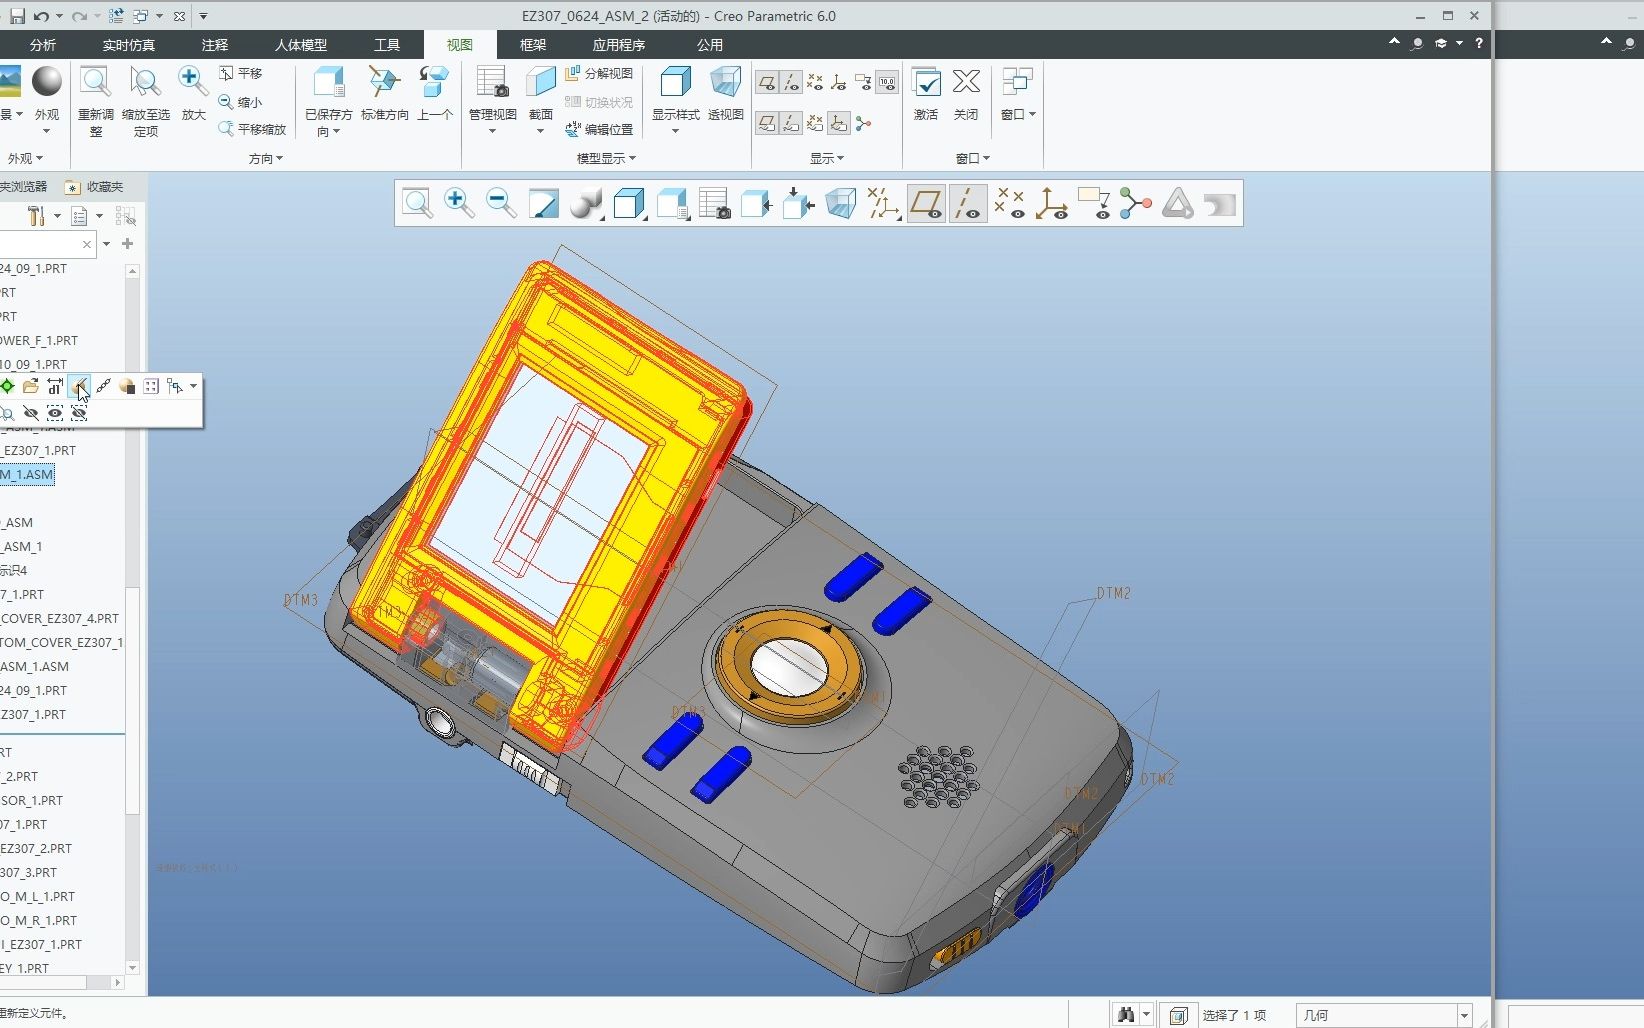Click the ribbon Zoom In (放大) button

pyautogui.click(x=193, y=94)
